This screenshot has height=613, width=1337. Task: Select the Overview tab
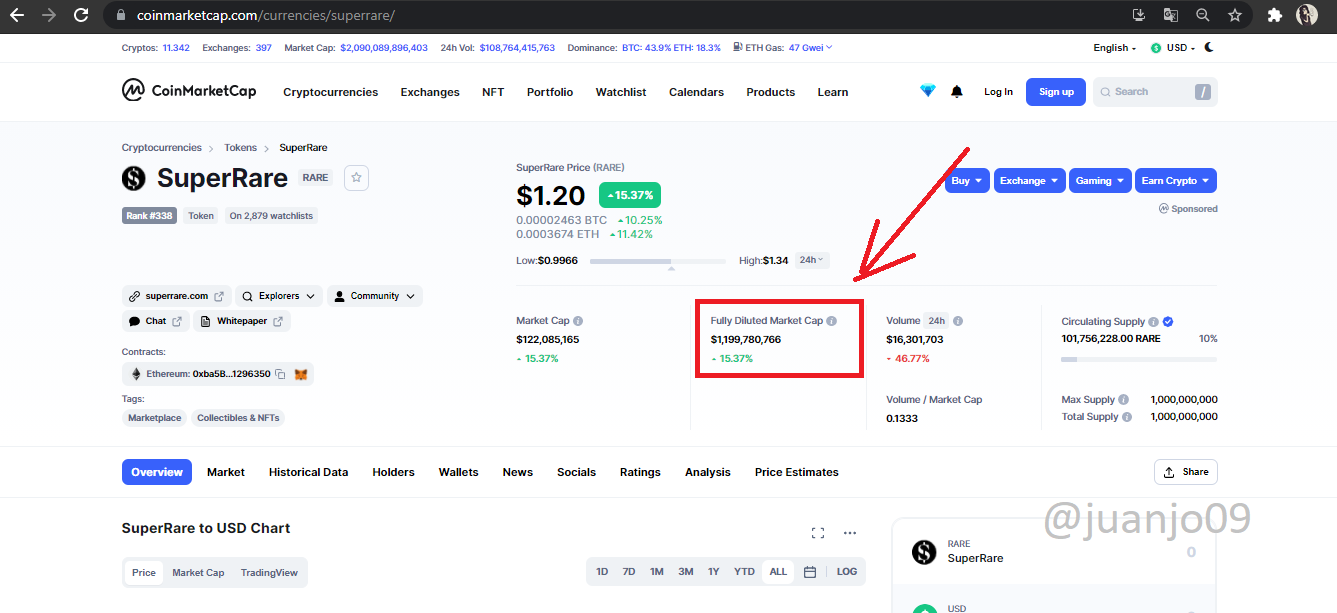click(x=157, y=472)
